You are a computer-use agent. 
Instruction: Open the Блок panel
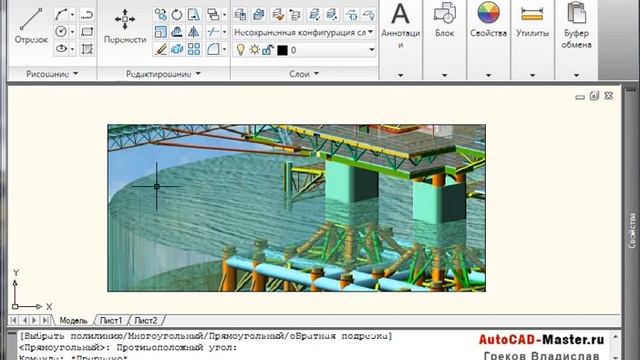pyautogui.click(x=444, y=39)
